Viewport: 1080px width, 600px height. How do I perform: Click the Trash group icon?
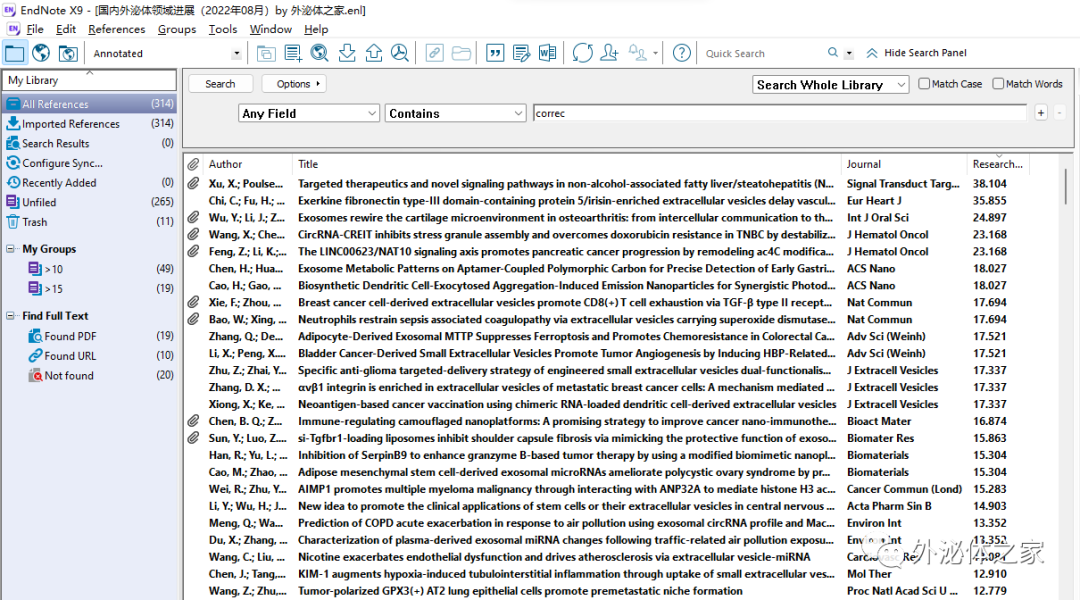coord(12,222)
